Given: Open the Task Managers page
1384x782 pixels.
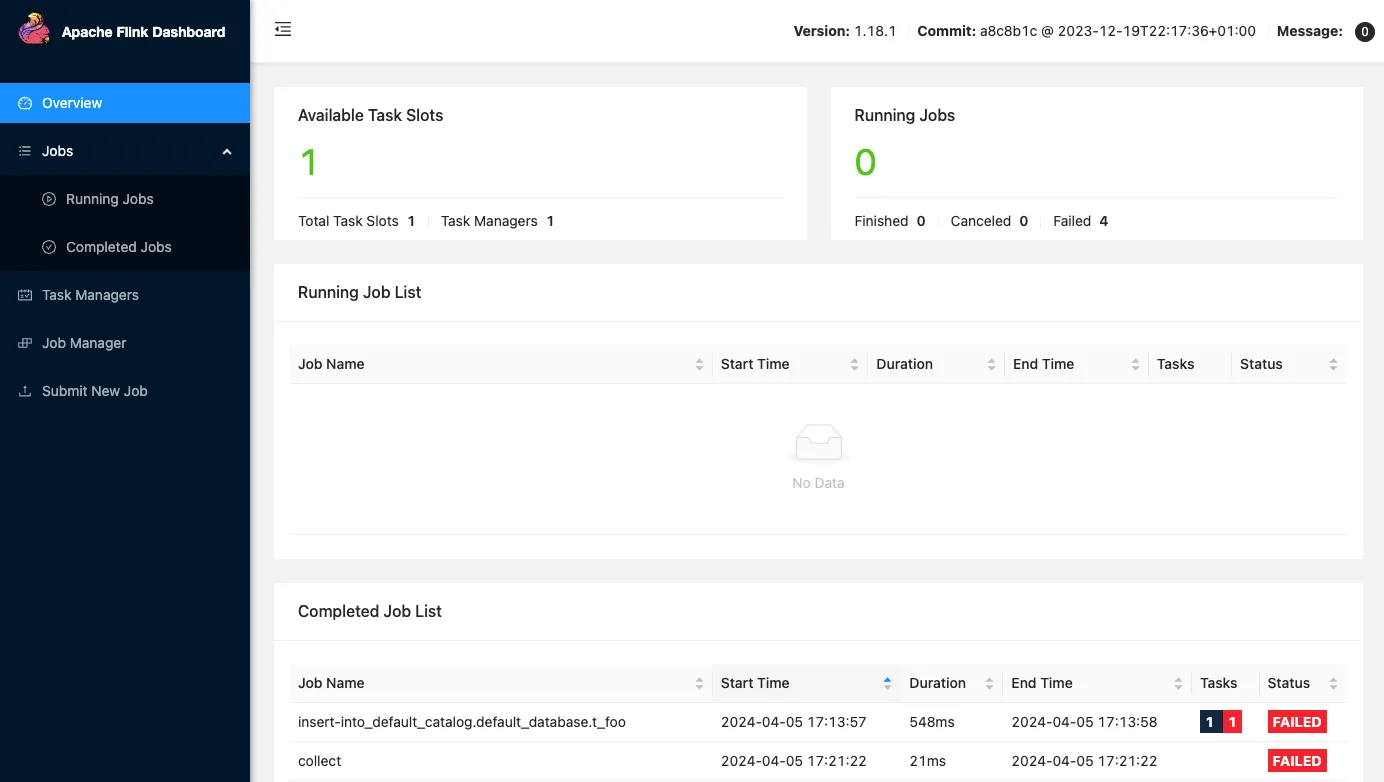Looking at the screenshot, I should click(90, 295).
